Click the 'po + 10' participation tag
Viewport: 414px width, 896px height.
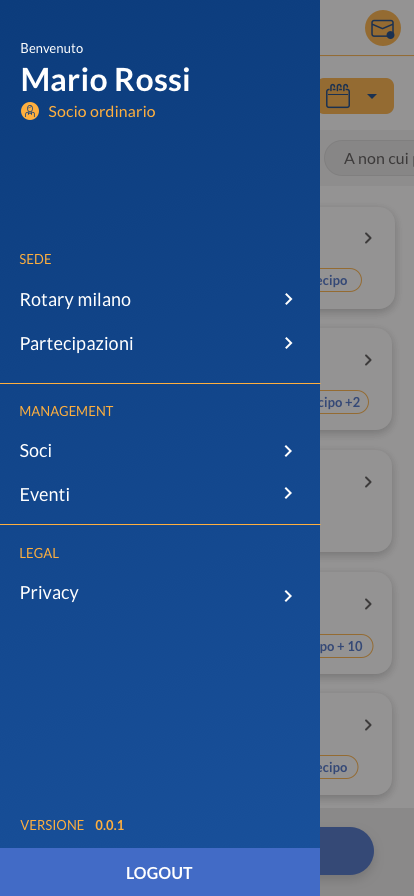[x=346, y=646]
